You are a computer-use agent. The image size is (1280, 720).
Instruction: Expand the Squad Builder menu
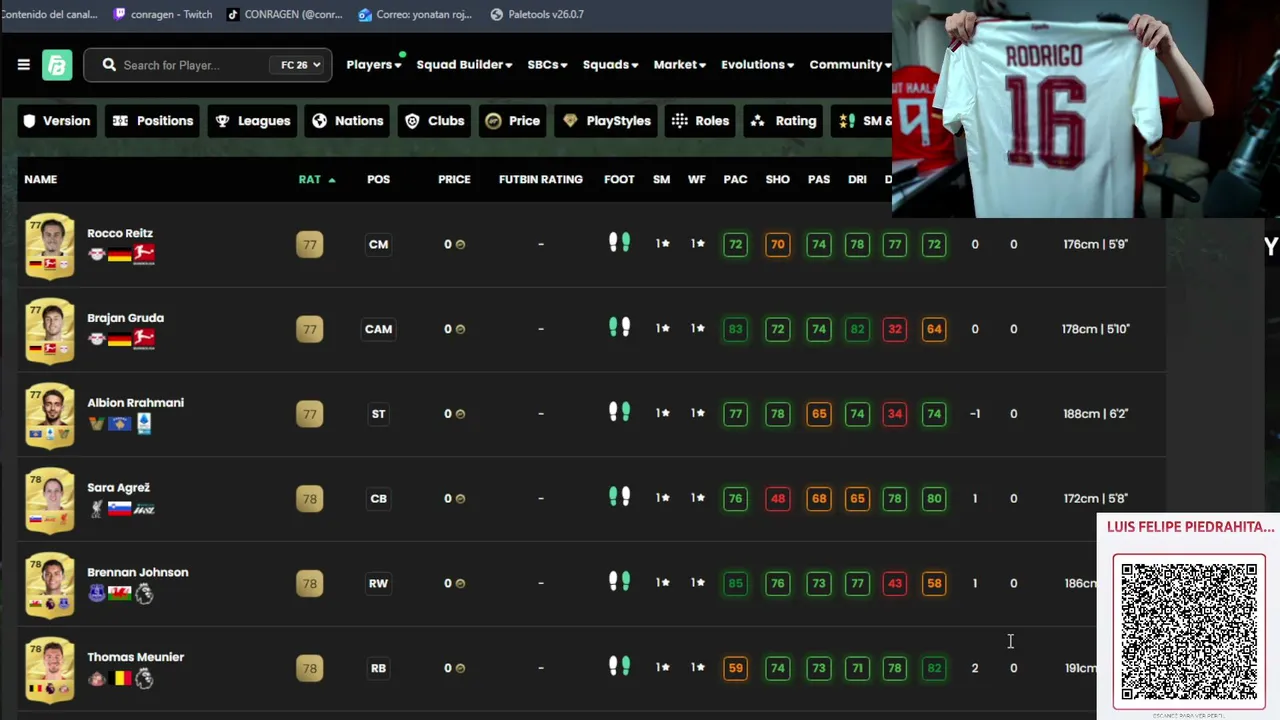[x=464, y=65]
